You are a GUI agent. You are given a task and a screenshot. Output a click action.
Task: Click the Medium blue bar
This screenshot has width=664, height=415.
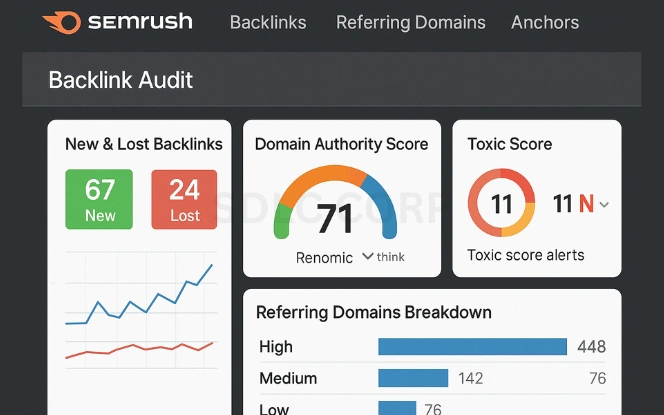(x=413, y=378)
